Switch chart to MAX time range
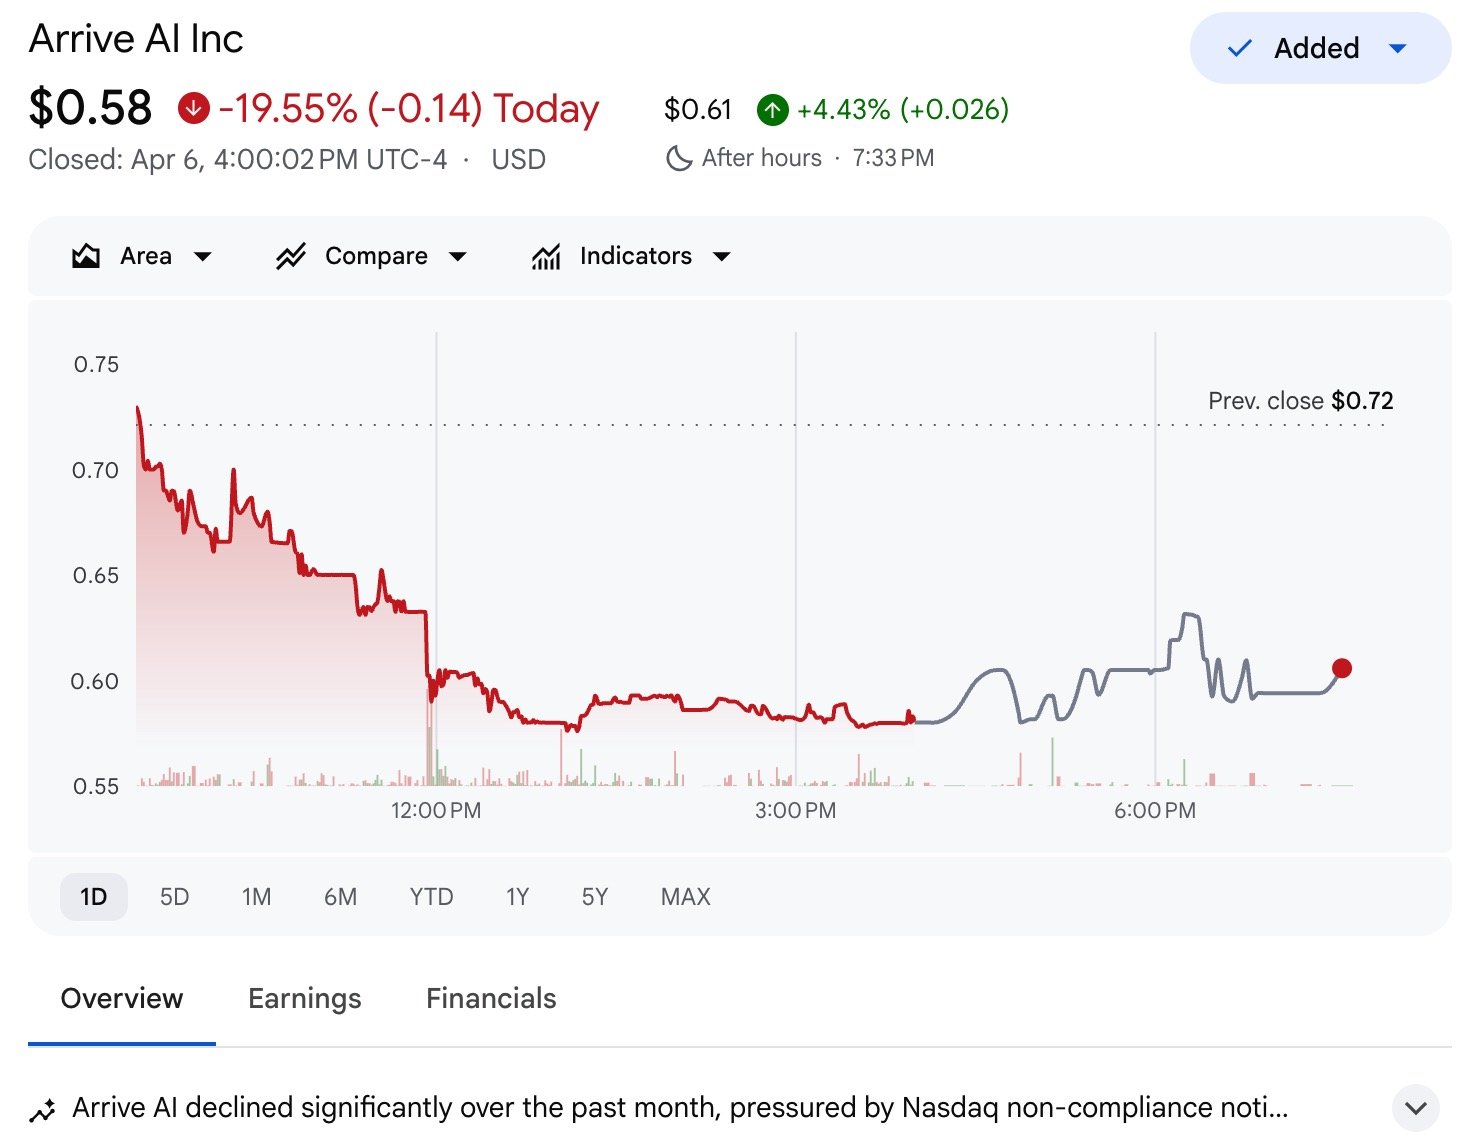Image resolution: width=1460 pixels, height=1144 pixels. (684, 897)
